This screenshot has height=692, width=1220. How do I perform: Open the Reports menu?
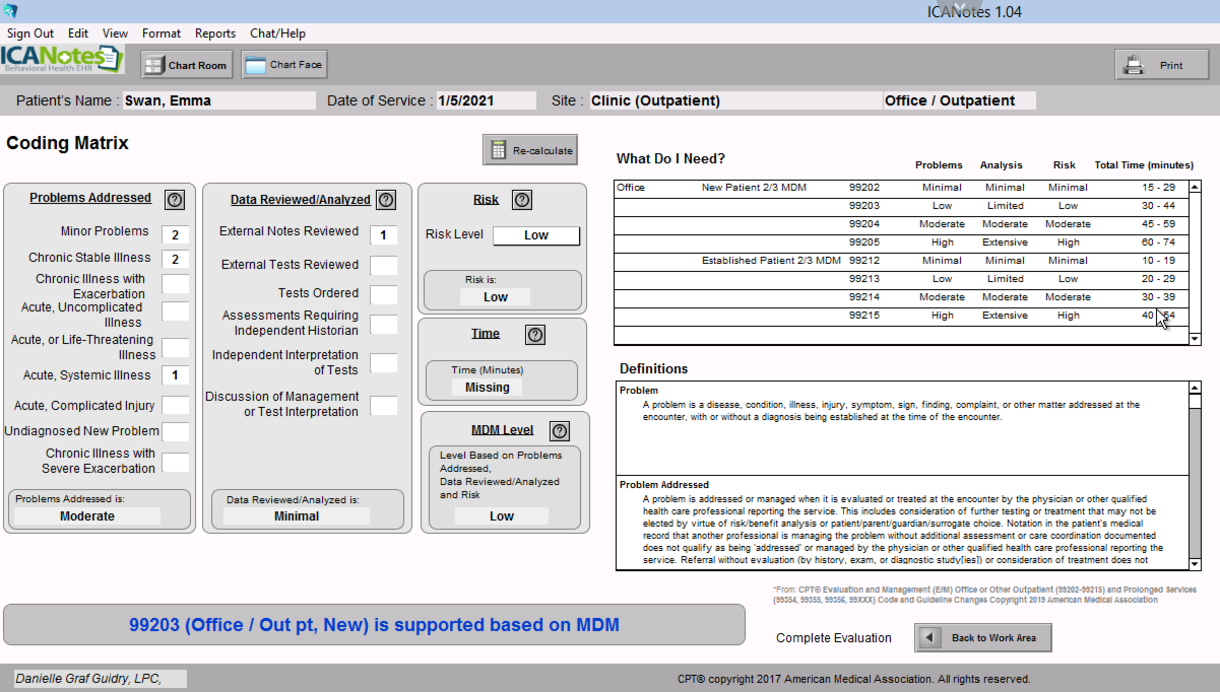tap(215, 33)
